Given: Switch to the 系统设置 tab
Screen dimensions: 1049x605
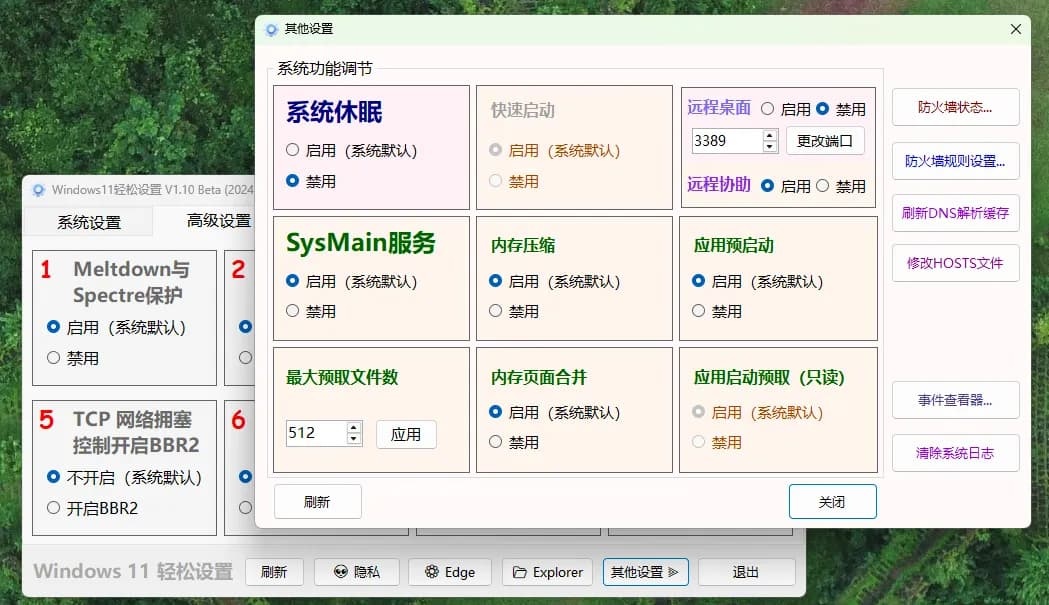Looking at the screenshot, I should click(x=88, y=220).
